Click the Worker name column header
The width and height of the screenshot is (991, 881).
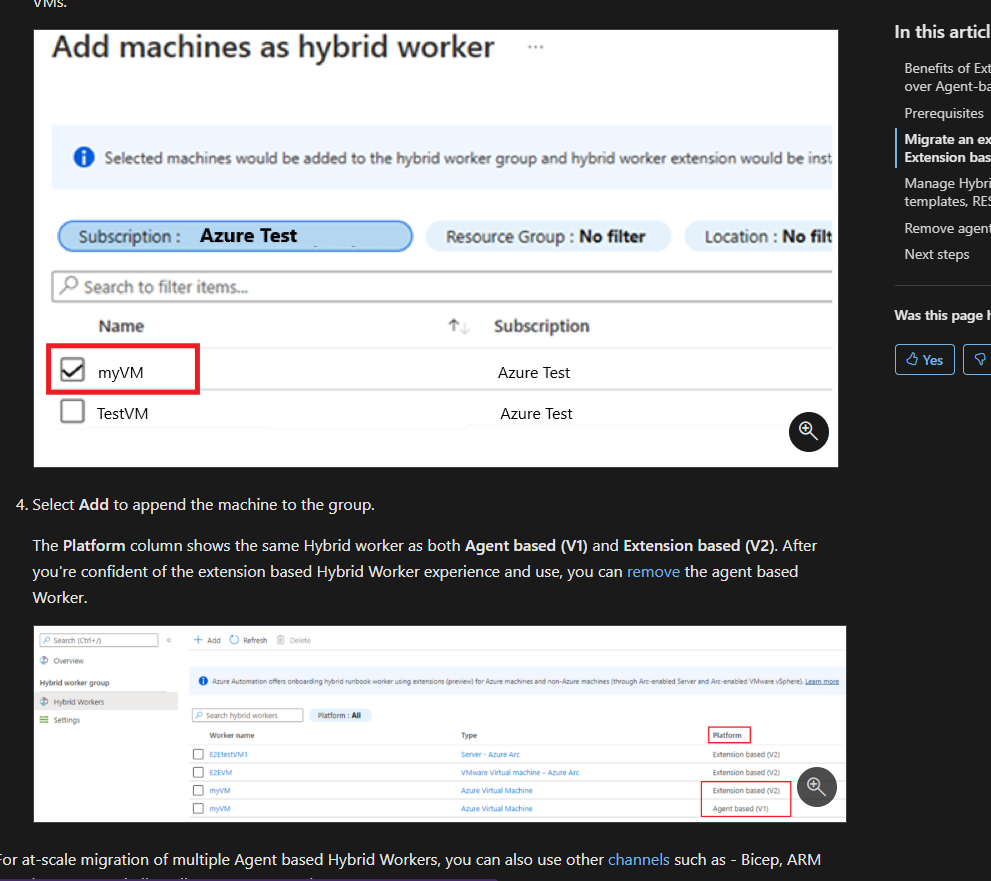tap(232, 735)
